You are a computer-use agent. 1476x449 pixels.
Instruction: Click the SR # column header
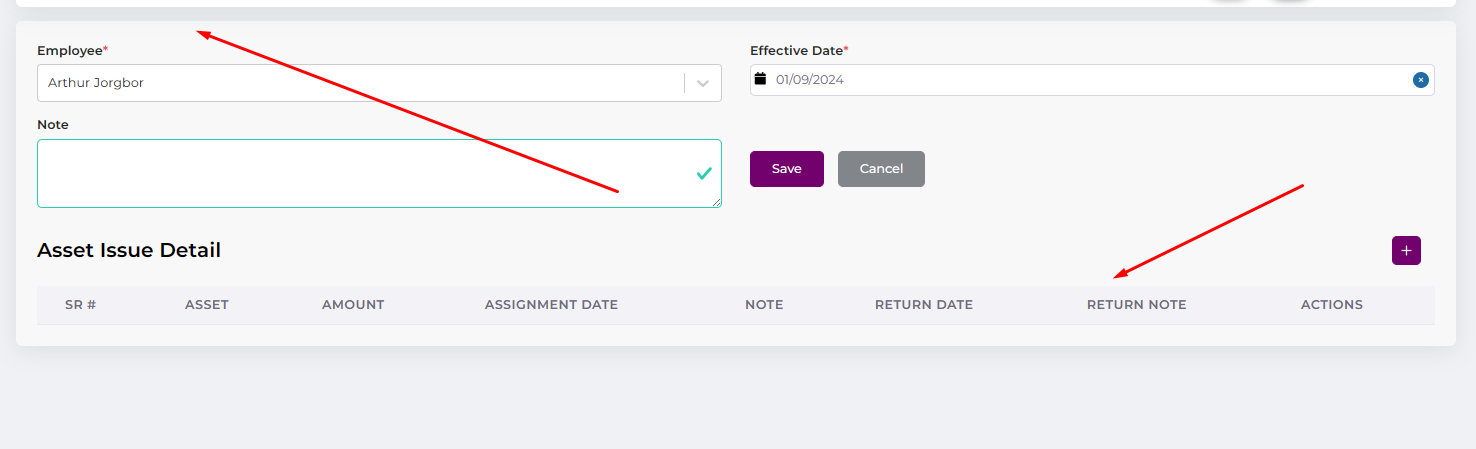(x=80, y=305)
